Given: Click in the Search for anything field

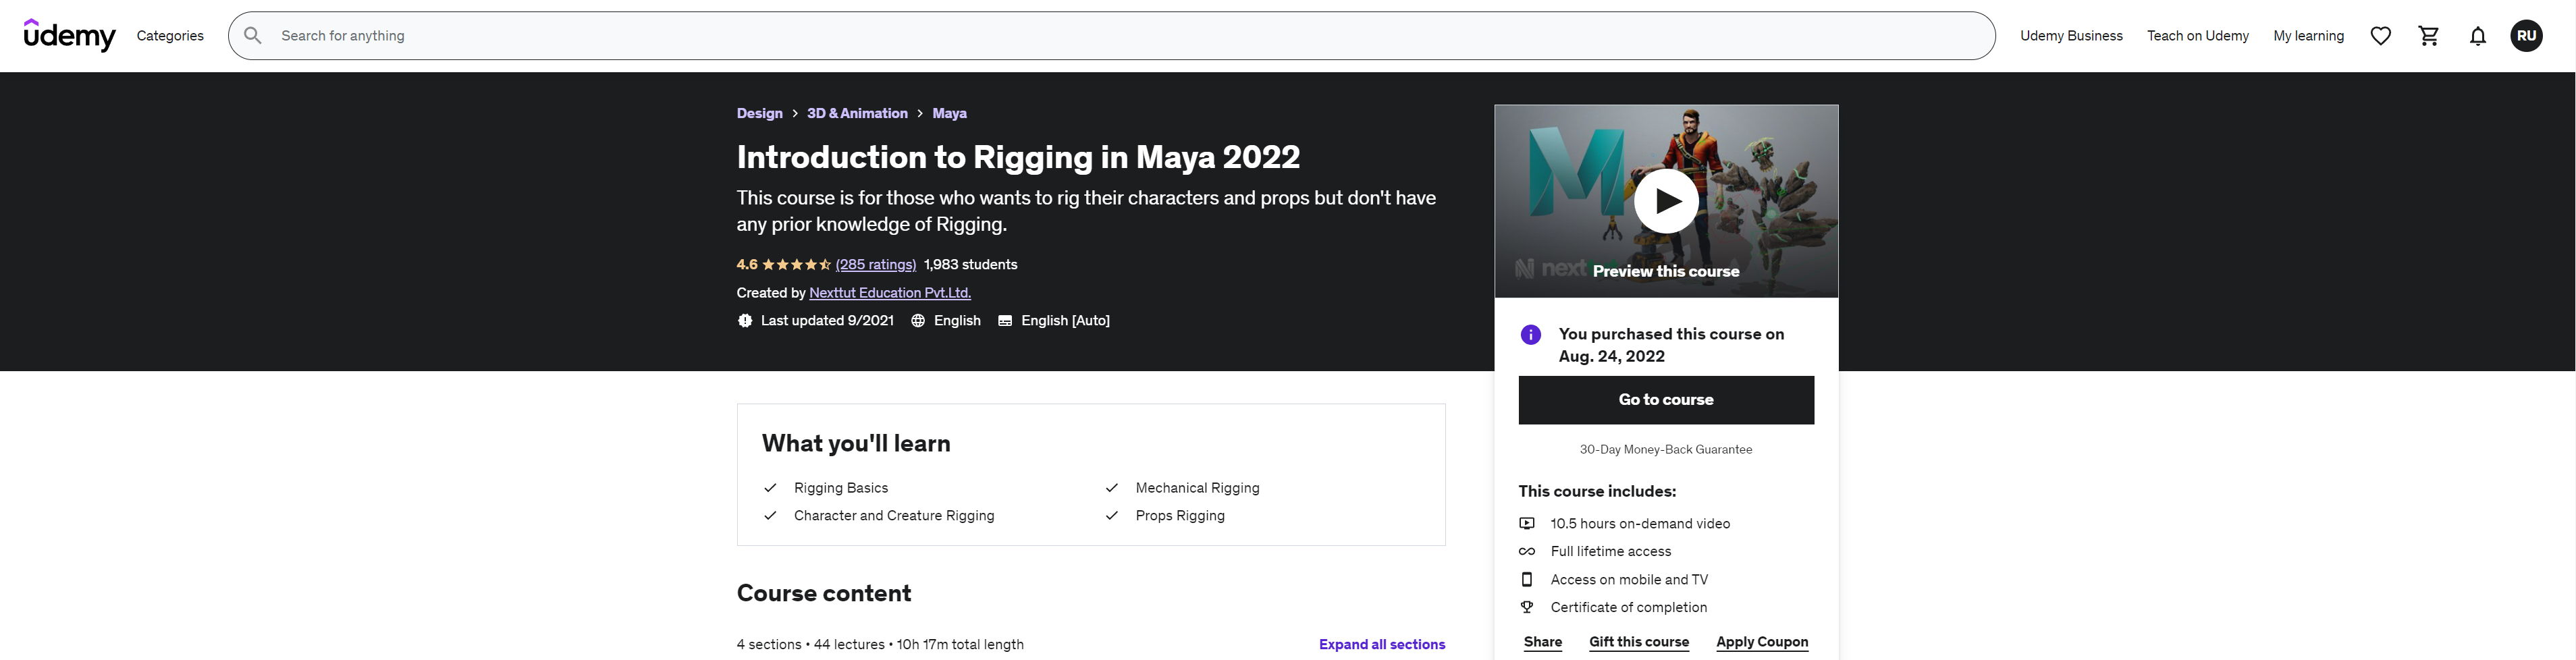Looking at the screenshot, I should click(x=1100, y=36).
